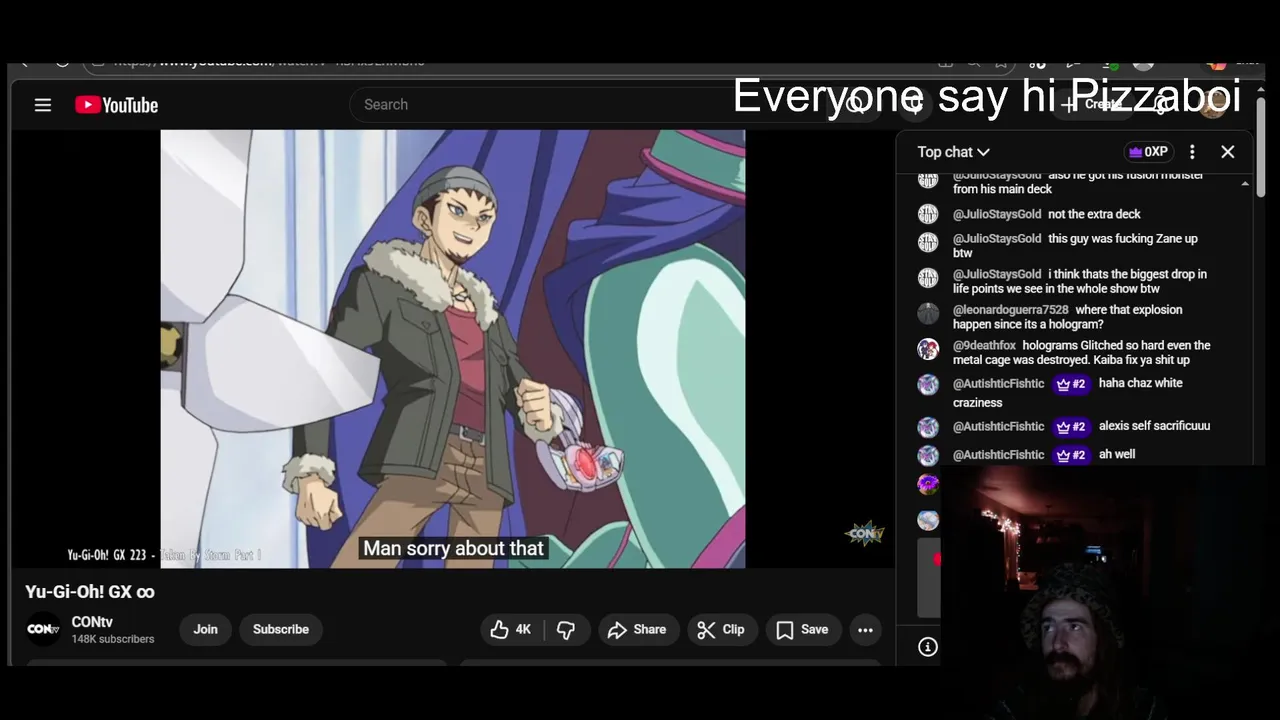Subscribe to the CONtv channel

coord(281,629)
